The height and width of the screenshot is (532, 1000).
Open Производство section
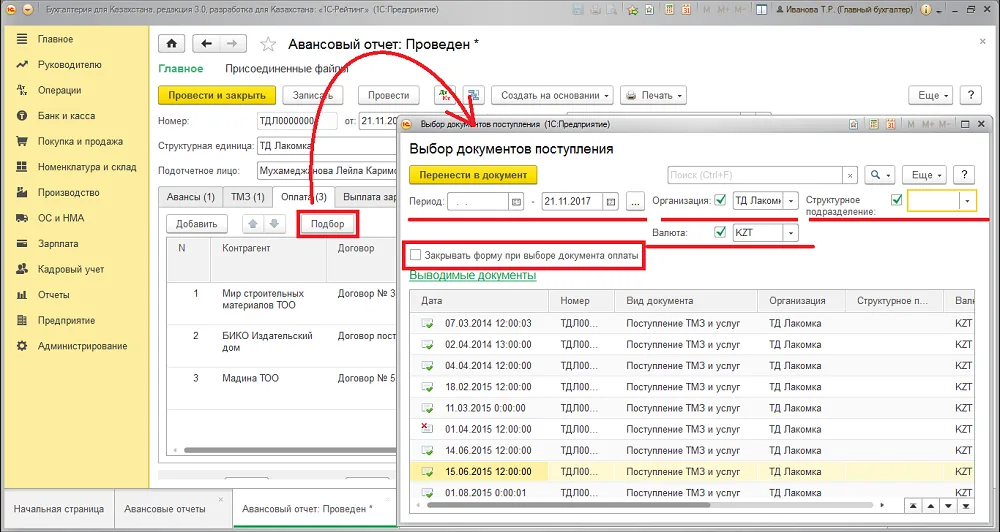(x=69, y=192)
